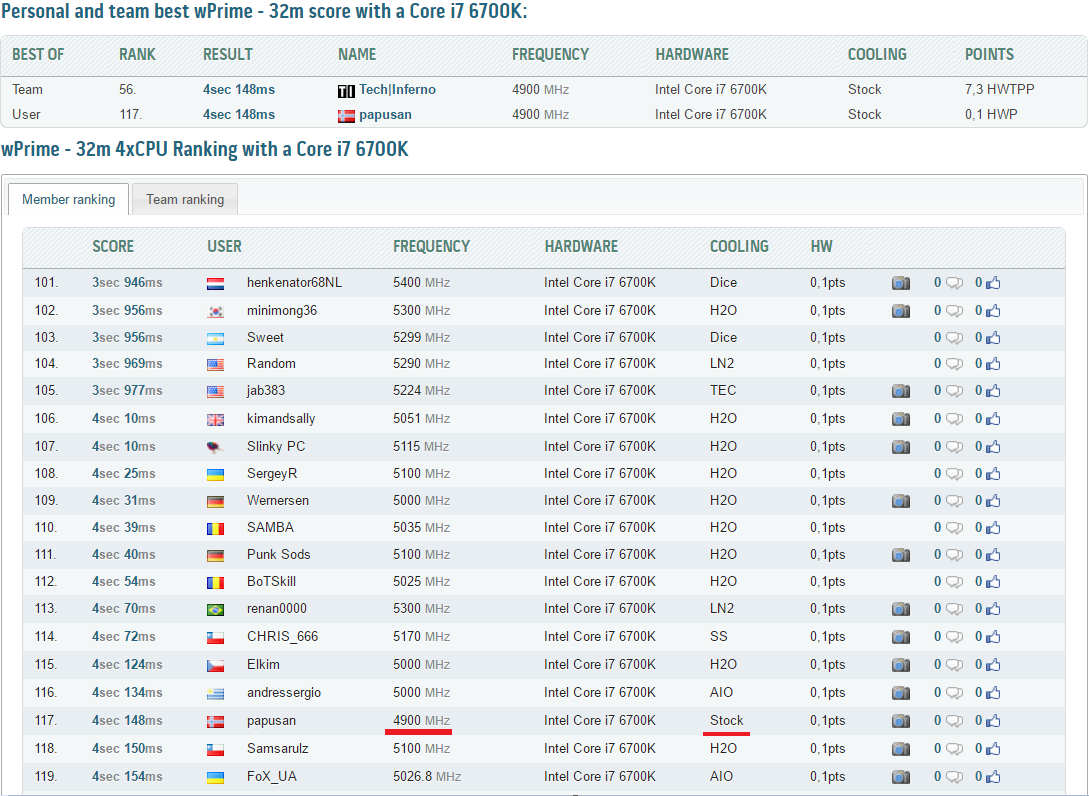
Task: Open renan0000's submission camera icon
Action: click(x=901, y=609)
